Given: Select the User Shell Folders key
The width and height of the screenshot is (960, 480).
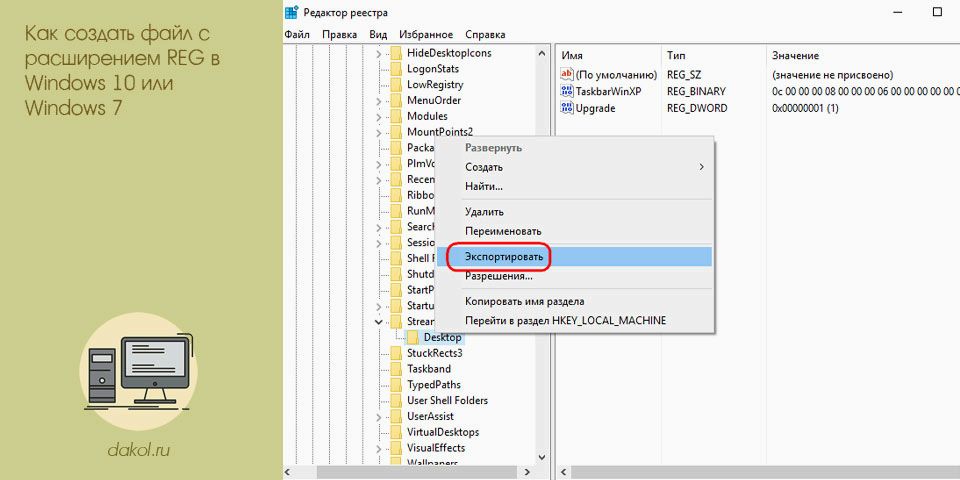Looking at the screenshot, I should point(448,400).
